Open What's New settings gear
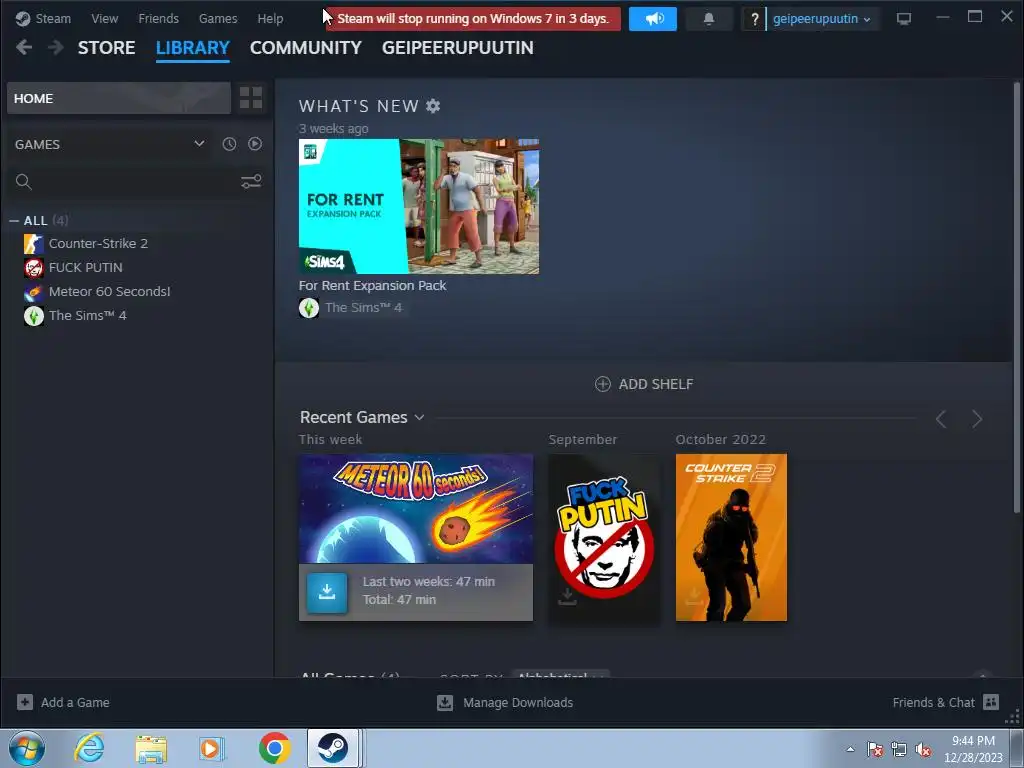 click(x=433, y=106)
